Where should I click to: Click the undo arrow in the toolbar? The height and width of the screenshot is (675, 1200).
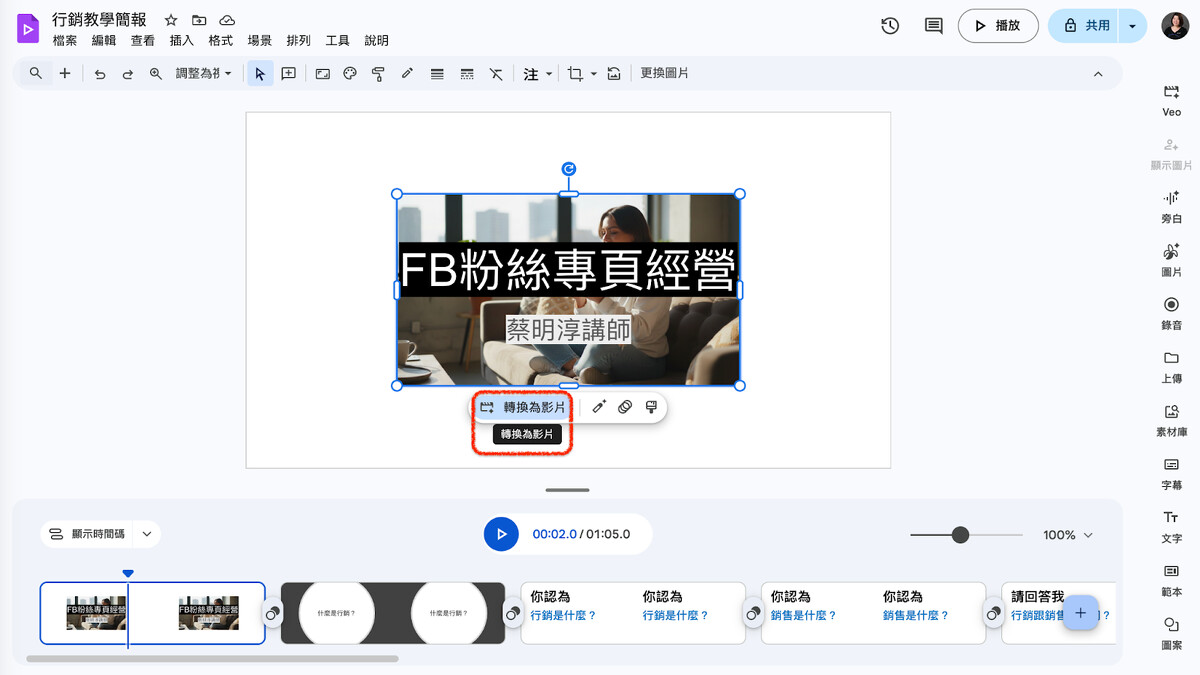coord(100,74)
